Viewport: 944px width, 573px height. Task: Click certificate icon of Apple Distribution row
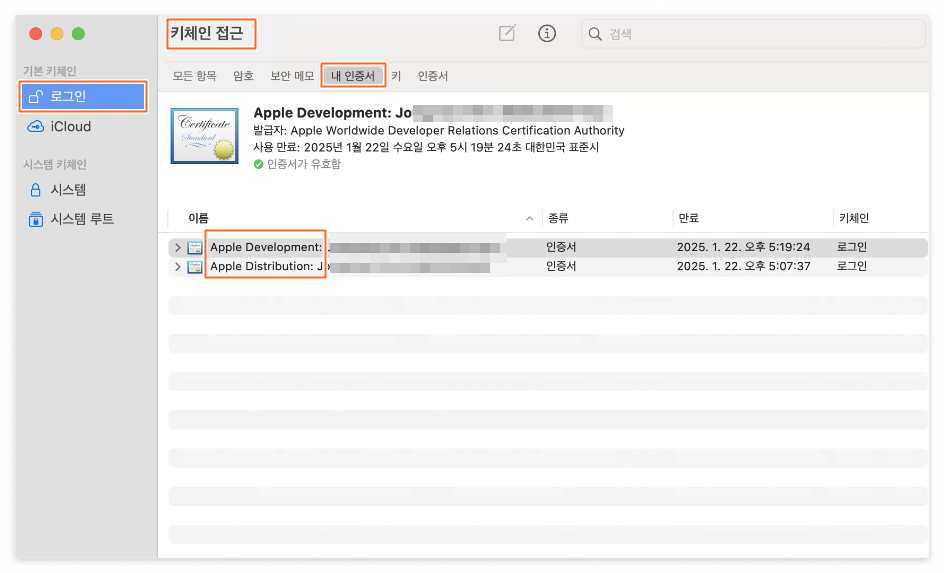coord(194,267)
